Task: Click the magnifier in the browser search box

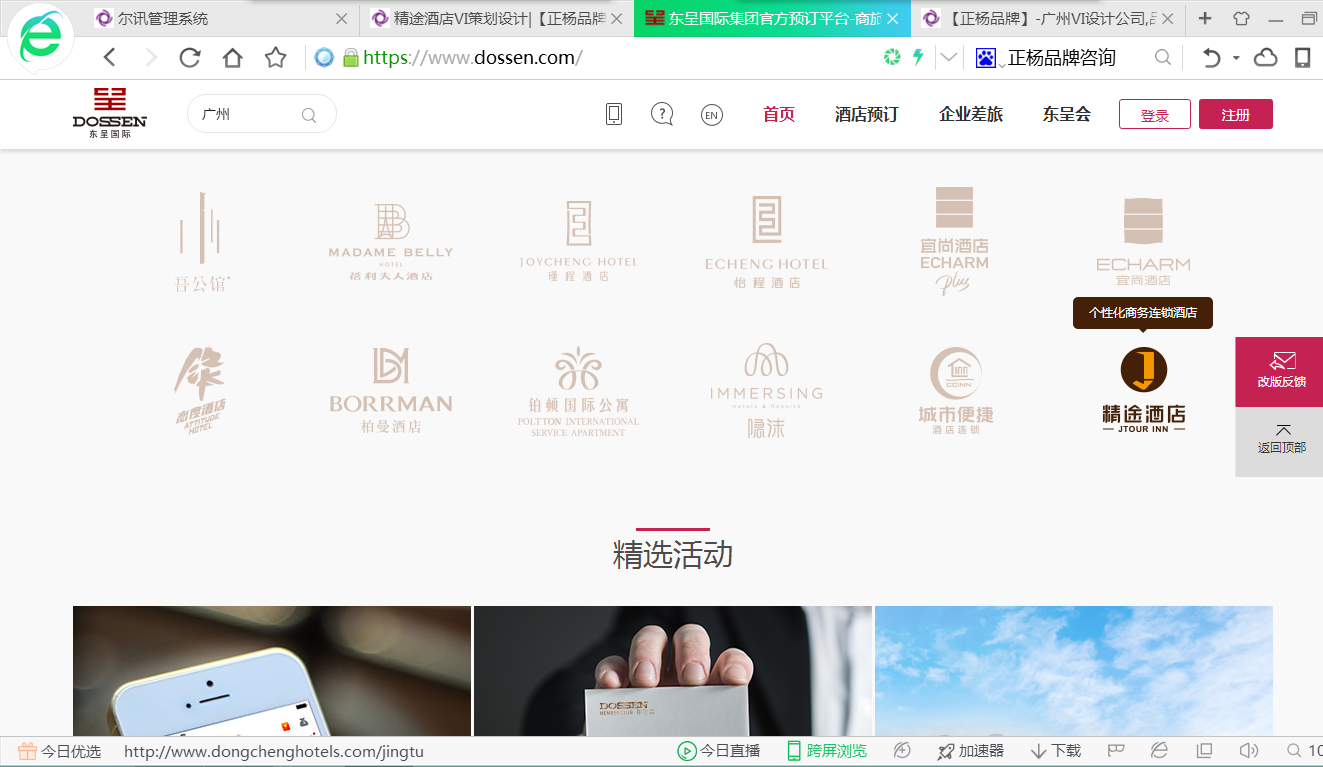Action: (x=1162, y=58)
